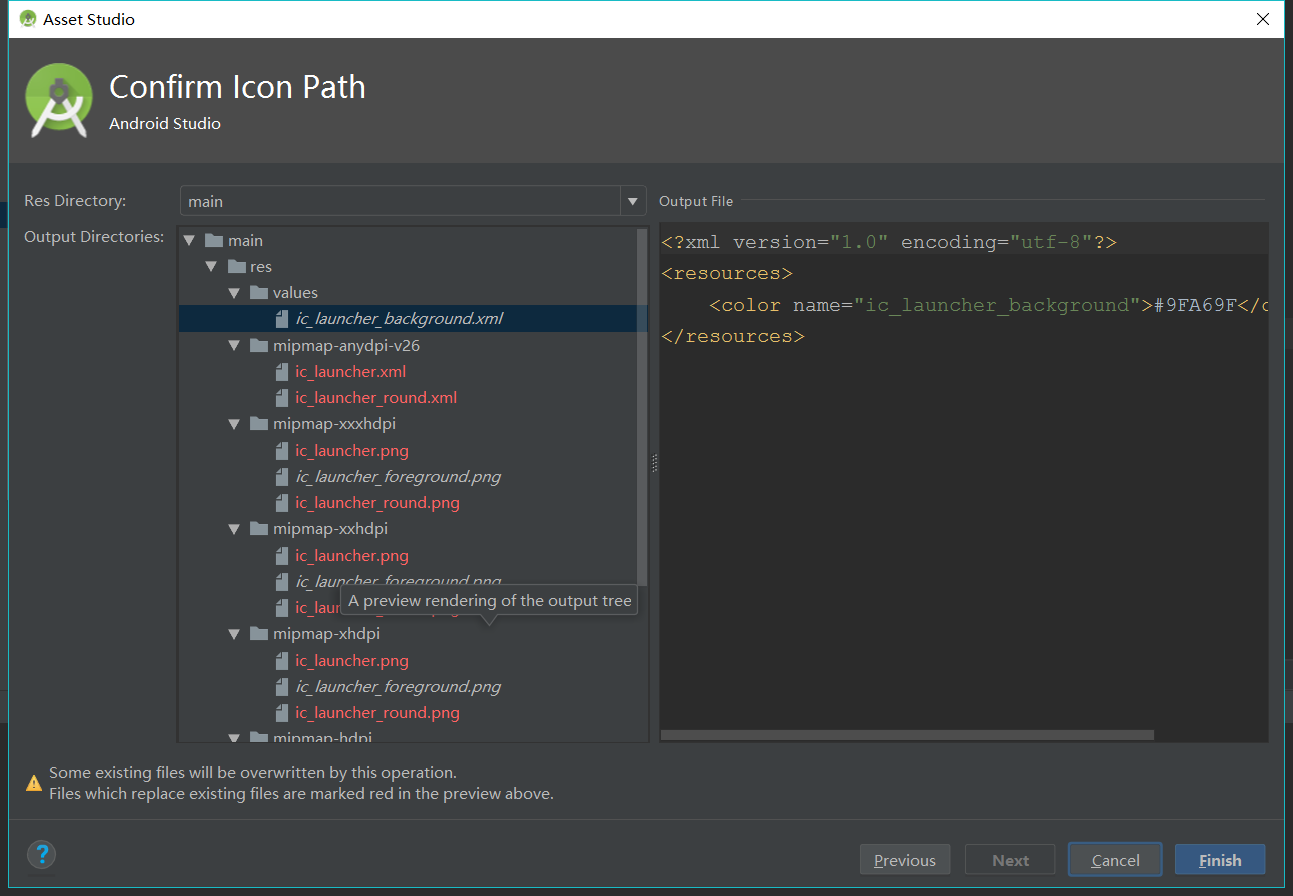Collapse the mipmap-xxhdpi folder
This screenshot has height=896, width=1293.
click(234, 529)
